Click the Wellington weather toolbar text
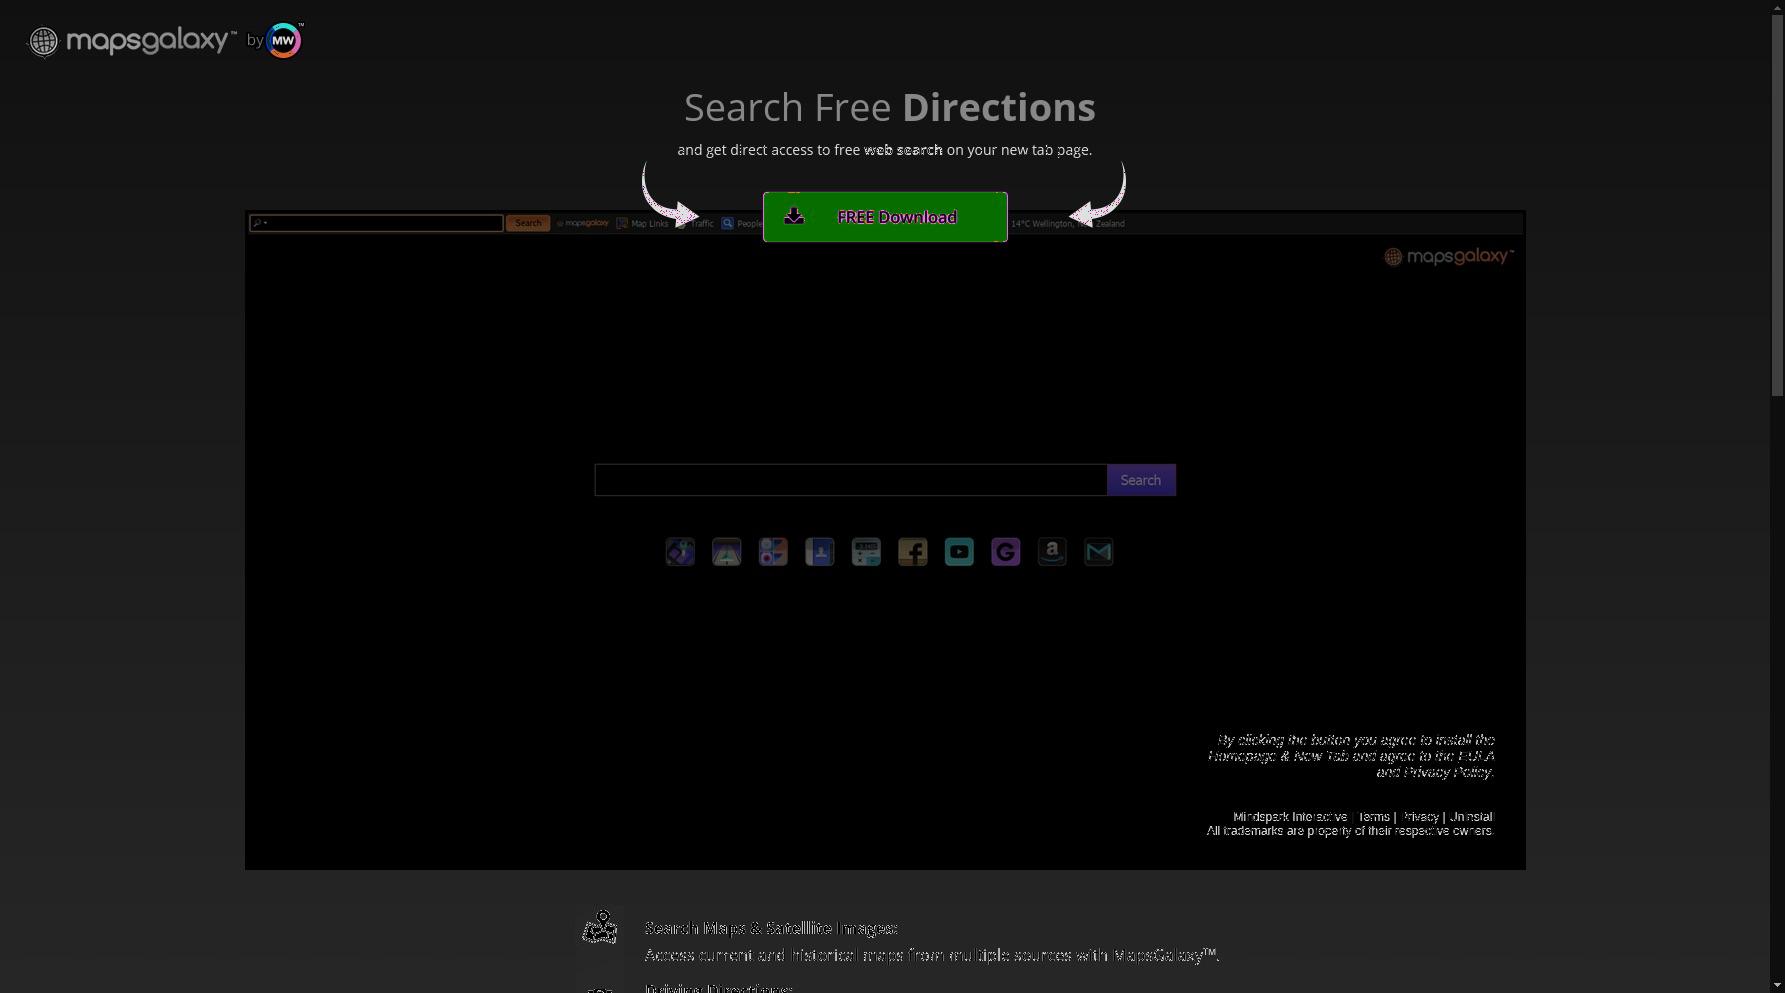 pyautogui.click(x=1068, y=223)
